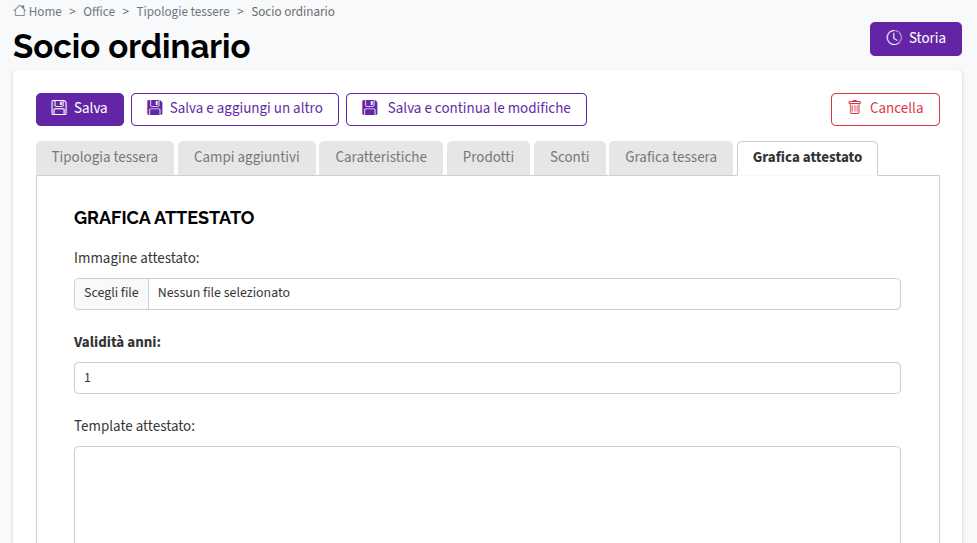Click the Template attestato label
Screen dimensions: 977x543
pos(135,426)
